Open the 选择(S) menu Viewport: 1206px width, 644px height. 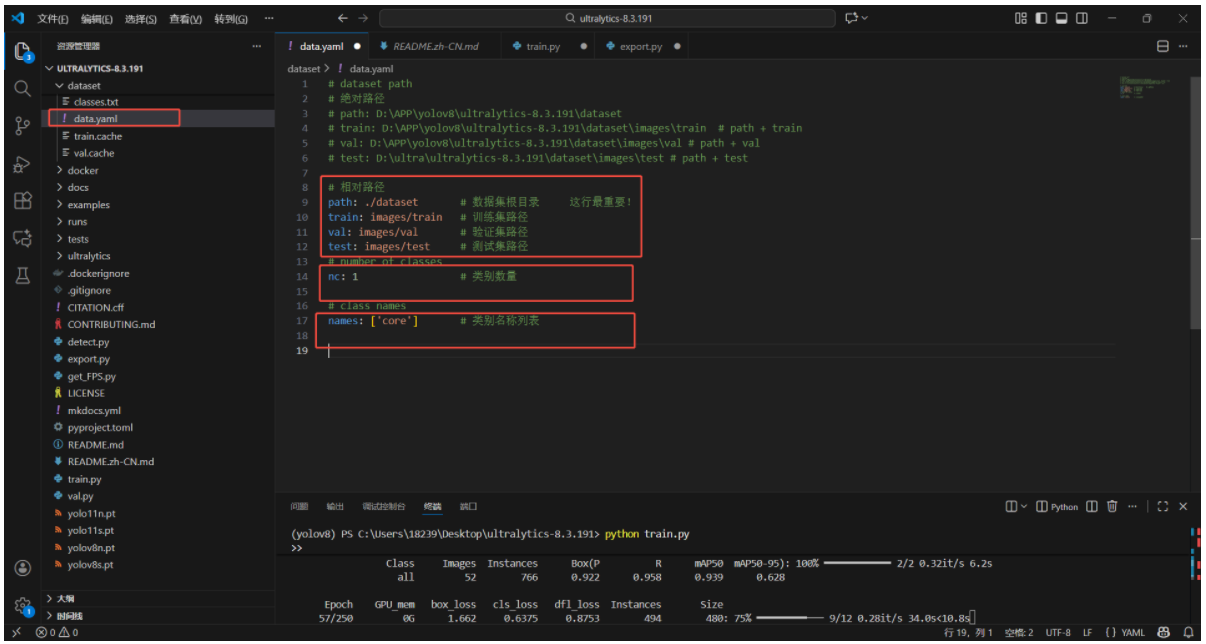coord(141,18)
